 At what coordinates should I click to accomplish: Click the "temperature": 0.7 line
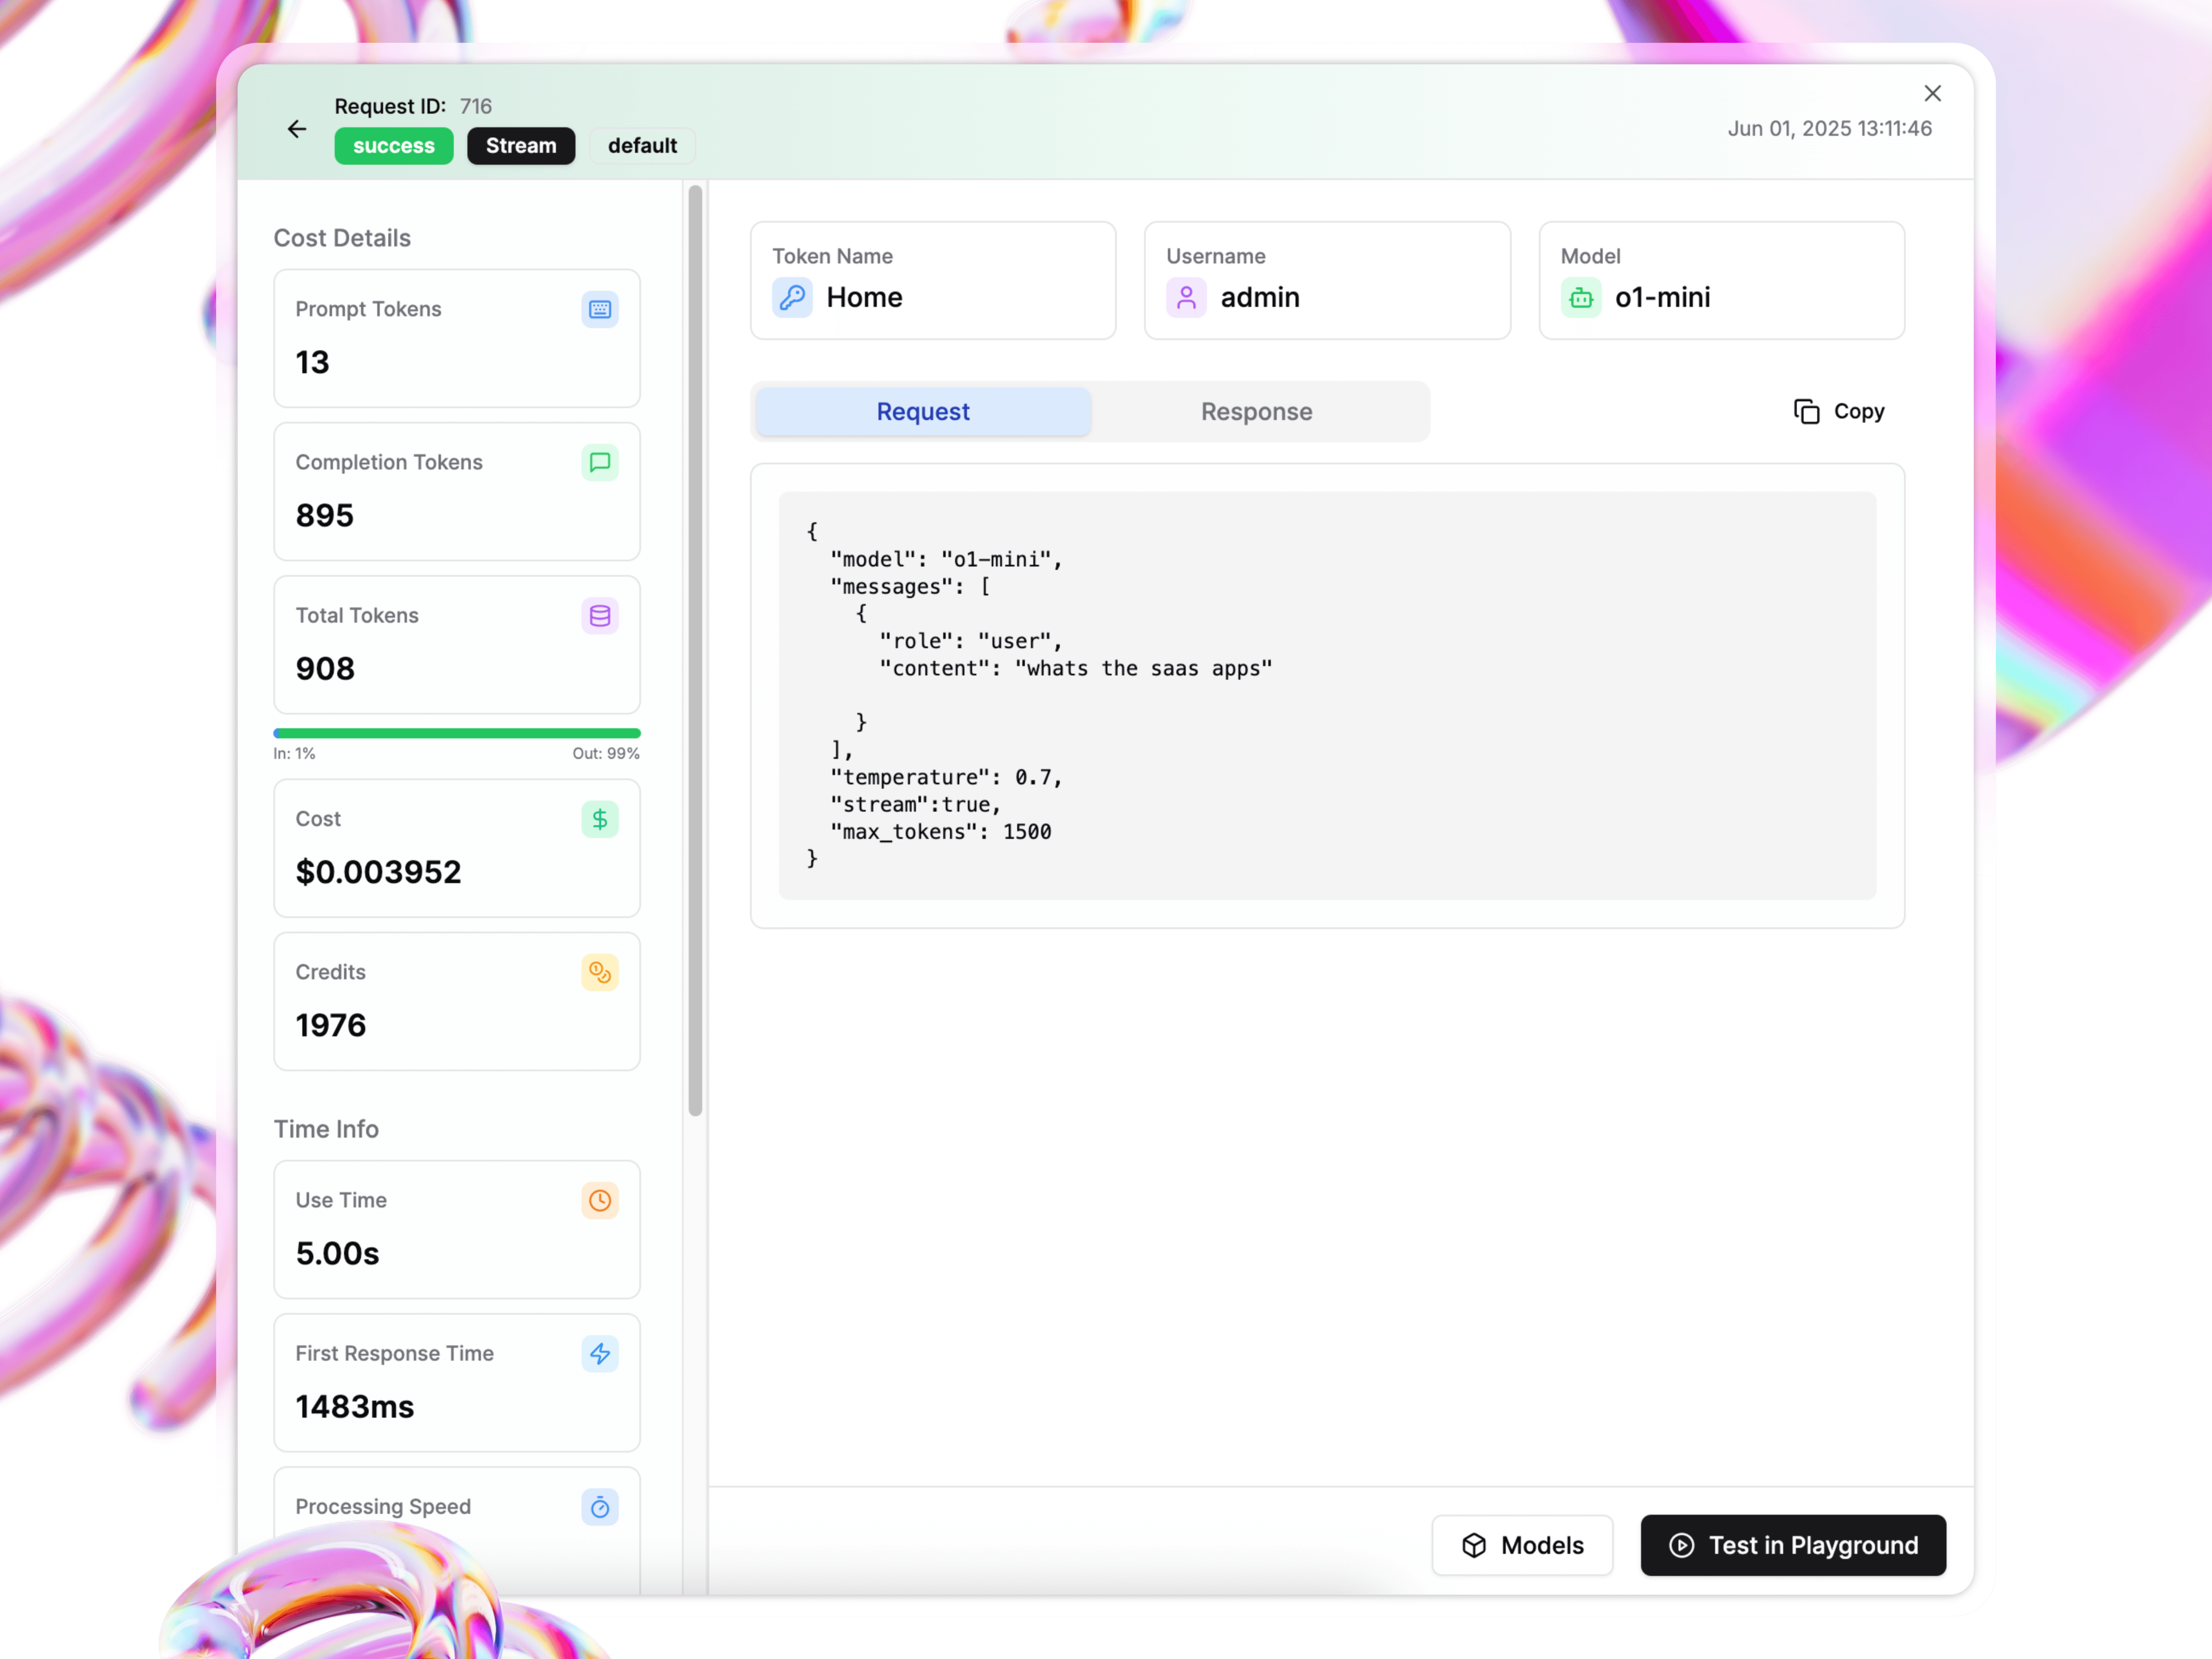point(946,777)
